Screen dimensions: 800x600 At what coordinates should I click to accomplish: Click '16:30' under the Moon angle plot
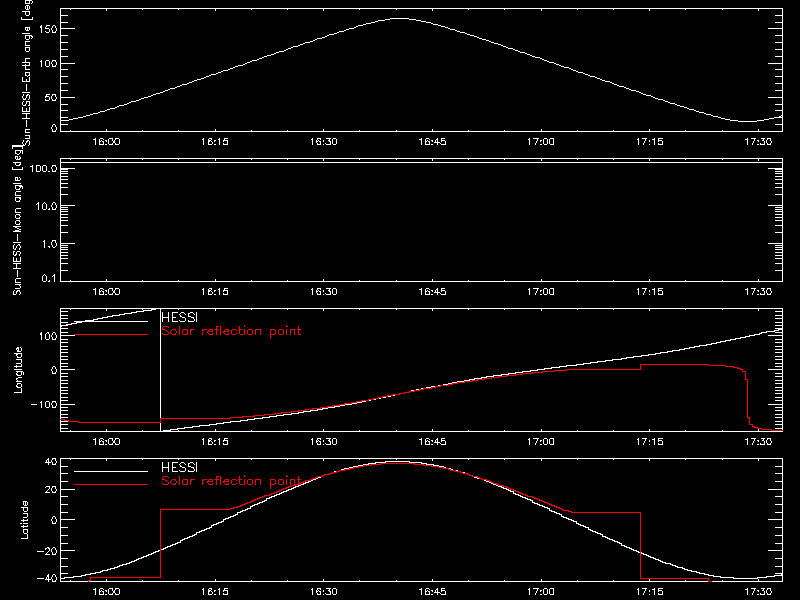pyautogui.click(x=323, y=291)
